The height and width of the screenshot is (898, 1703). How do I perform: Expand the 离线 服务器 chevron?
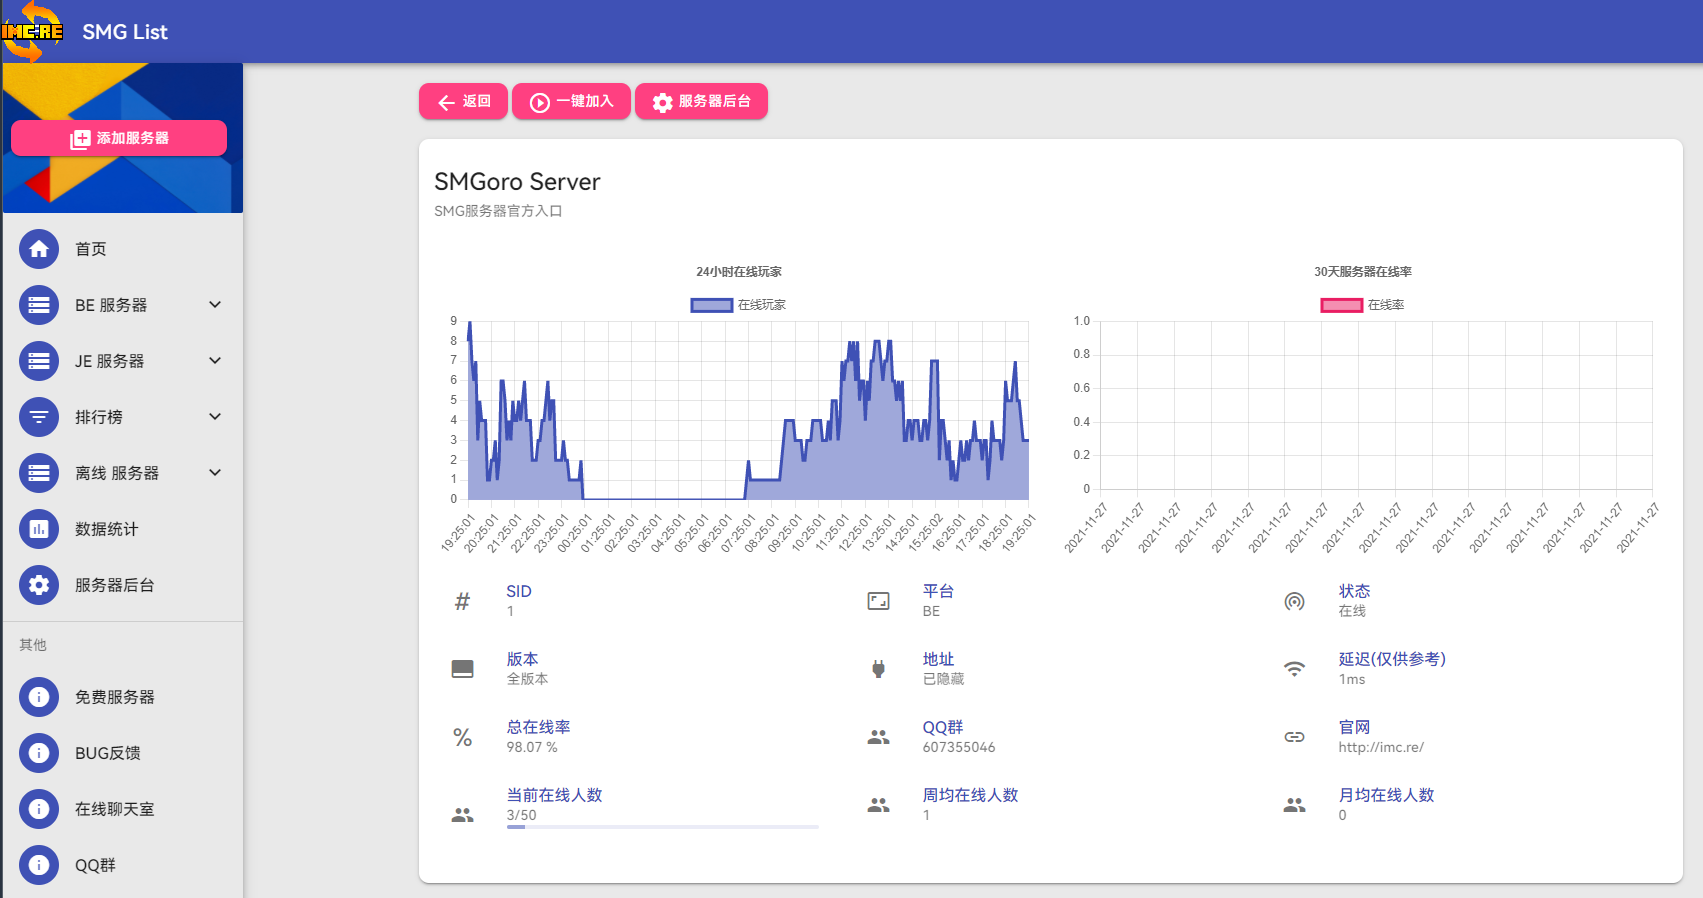(x=215, y=473)
